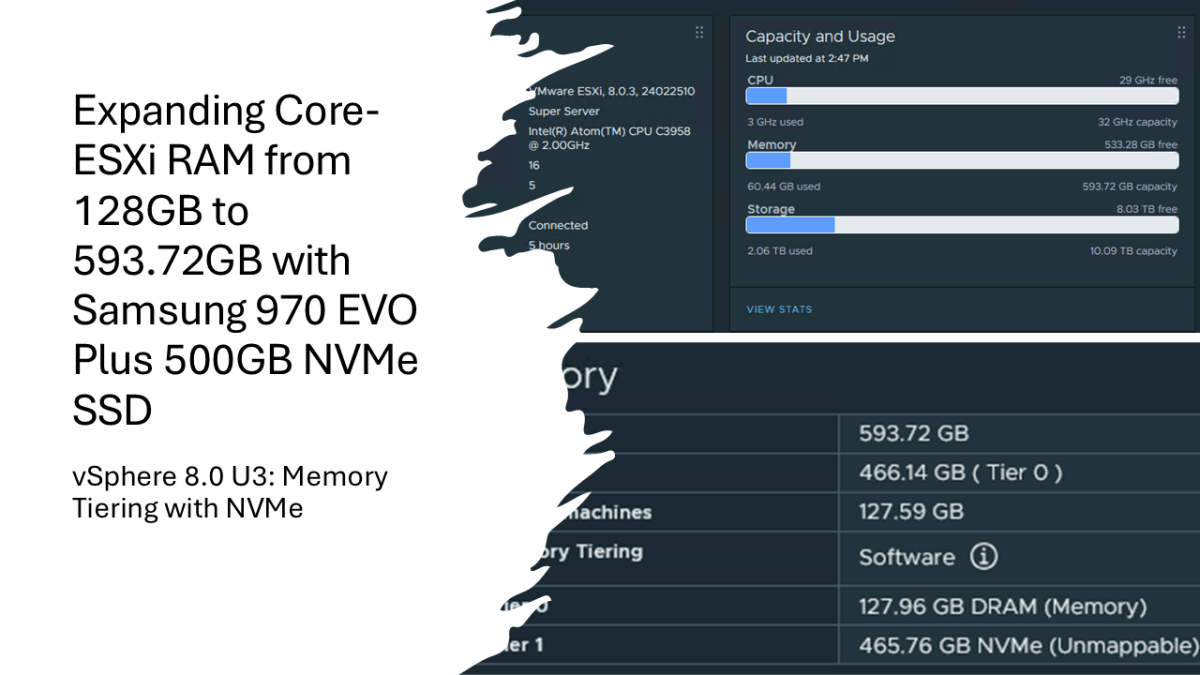Select the Capacity and Usage heading

click(820, 36)
